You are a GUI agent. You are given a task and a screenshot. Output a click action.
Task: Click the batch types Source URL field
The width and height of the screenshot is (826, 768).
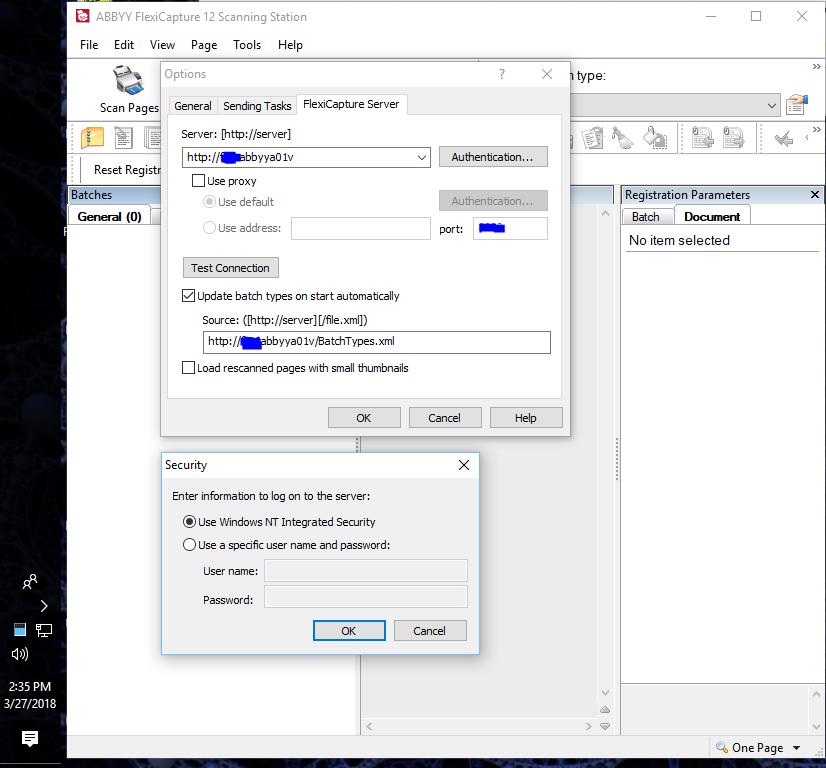(x=376, y=342)
